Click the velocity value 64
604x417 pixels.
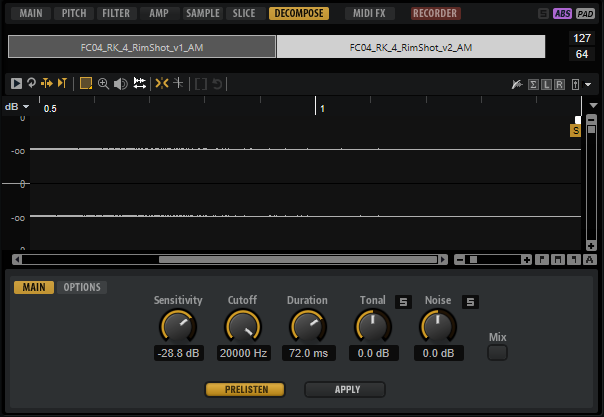[582, 54]
